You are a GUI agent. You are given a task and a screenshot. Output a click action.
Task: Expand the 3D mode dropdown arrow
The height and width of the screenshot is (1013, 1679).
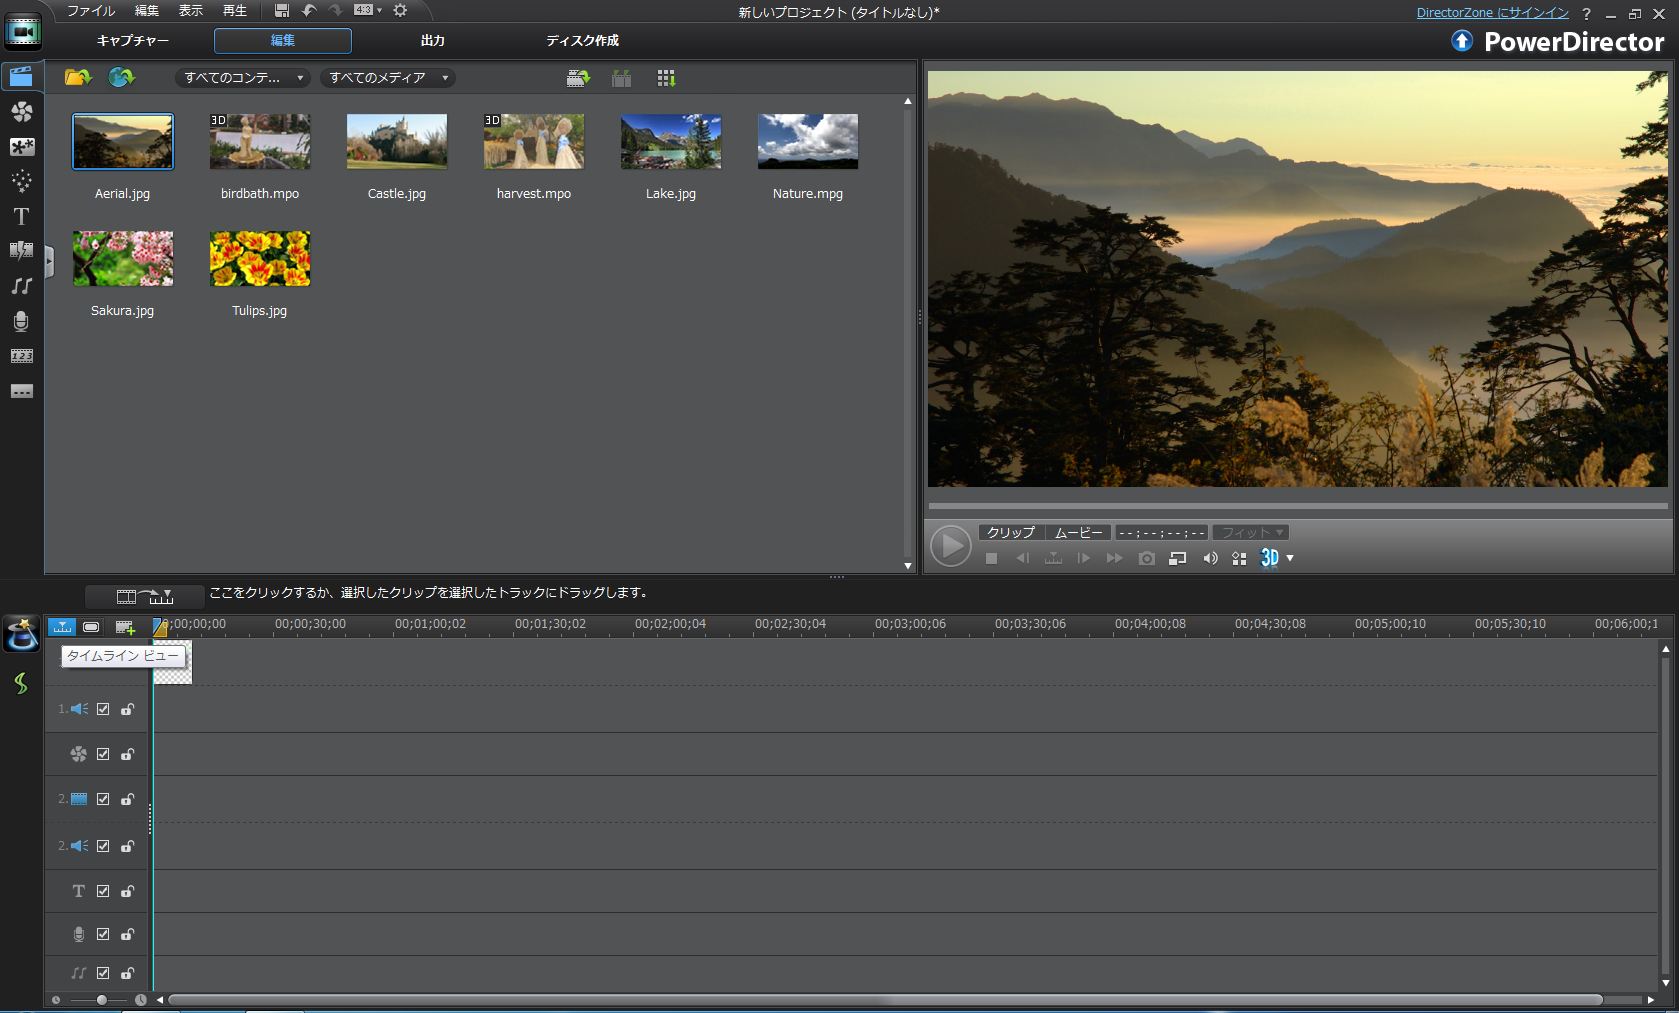coord(1290,558)
